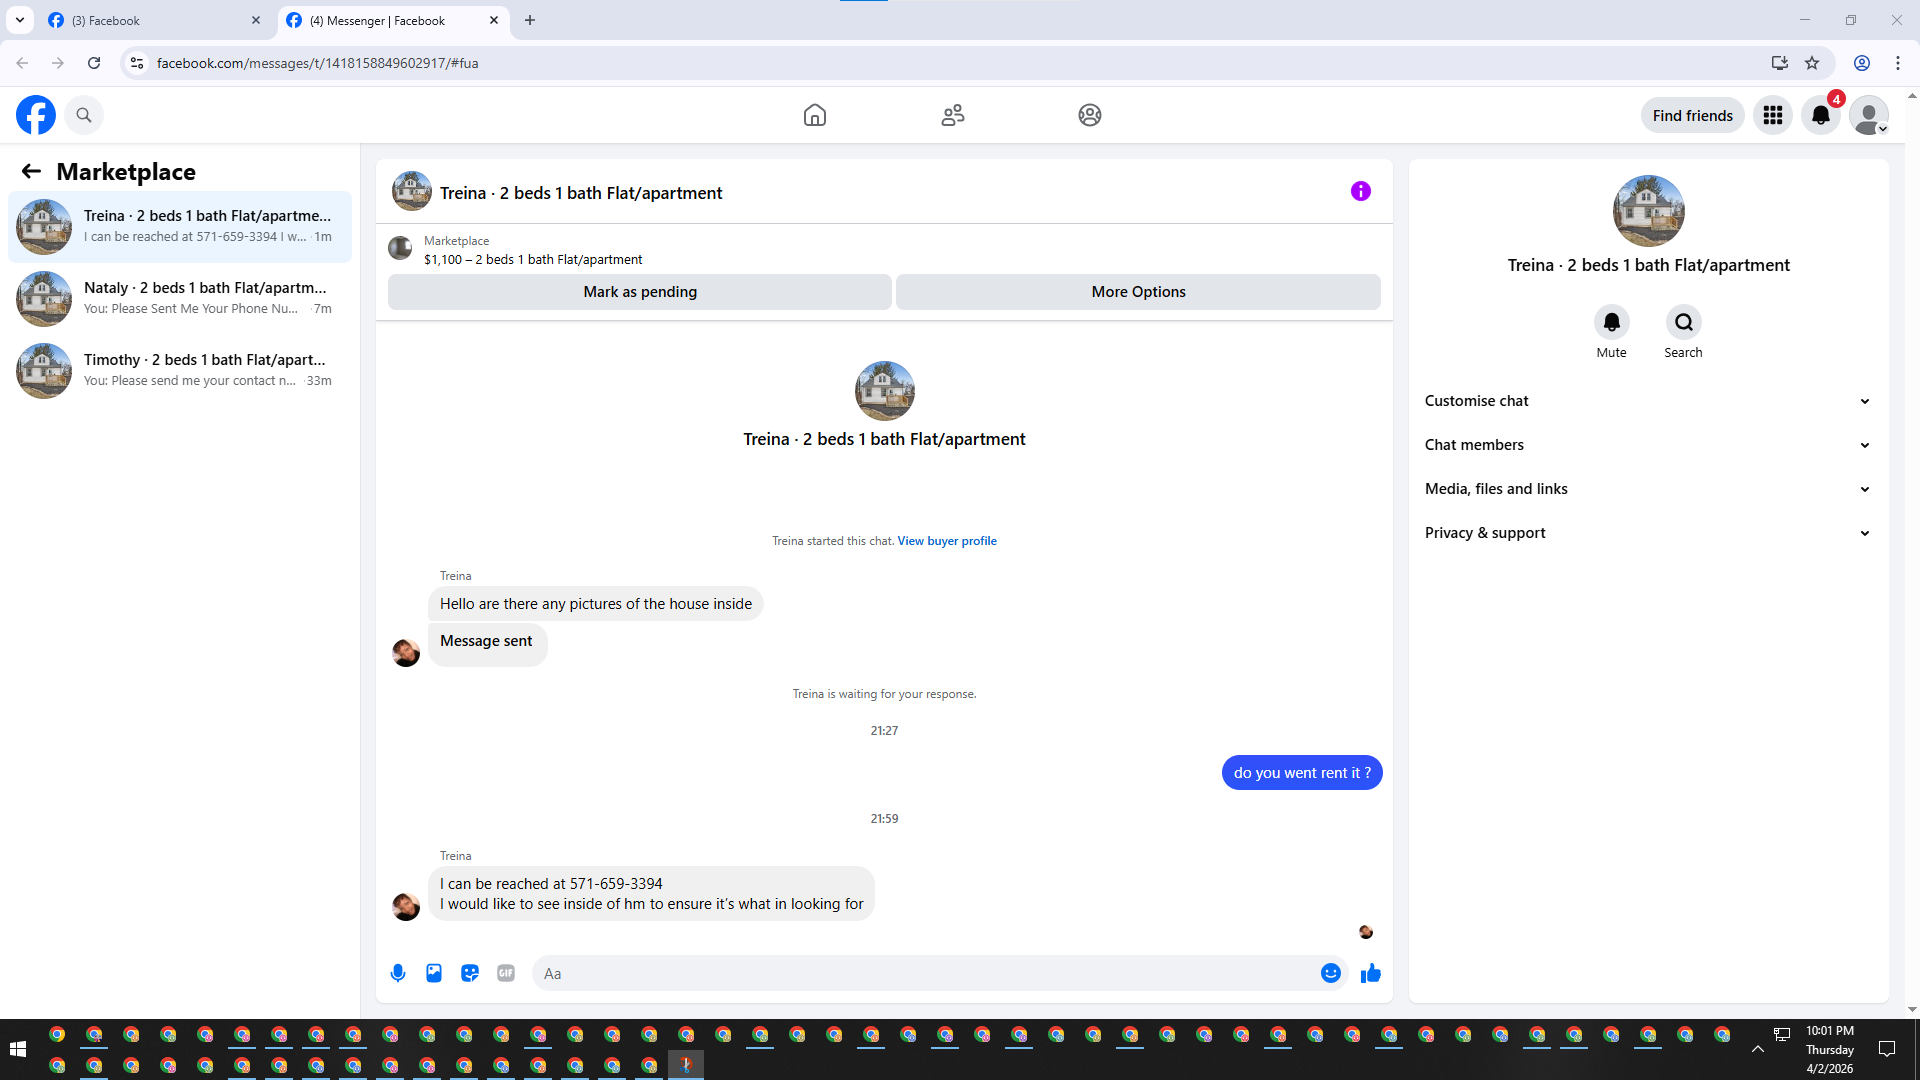Click the Treina chat header avatar
Image resolution: width=1920 pixels, height=1080 pixels.
(412, 191)
